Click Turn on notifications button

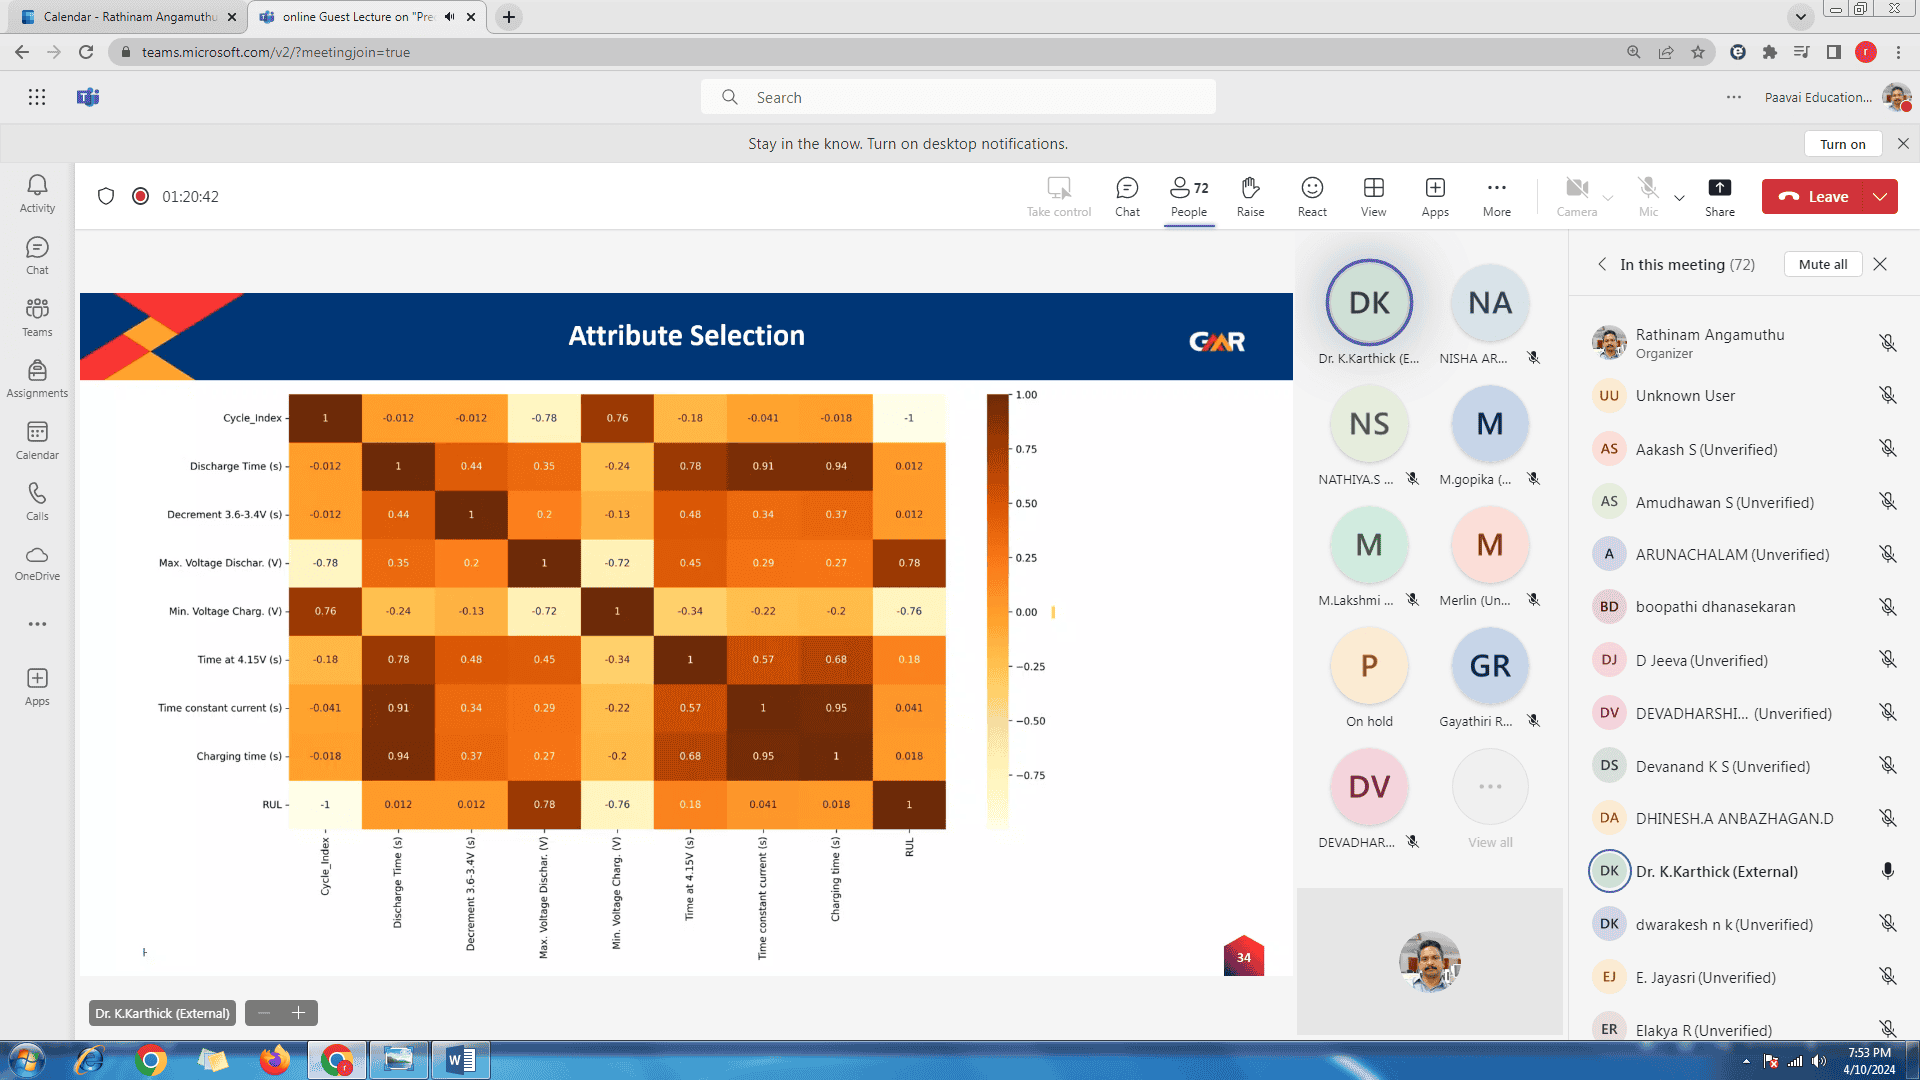click(1842, 144)
